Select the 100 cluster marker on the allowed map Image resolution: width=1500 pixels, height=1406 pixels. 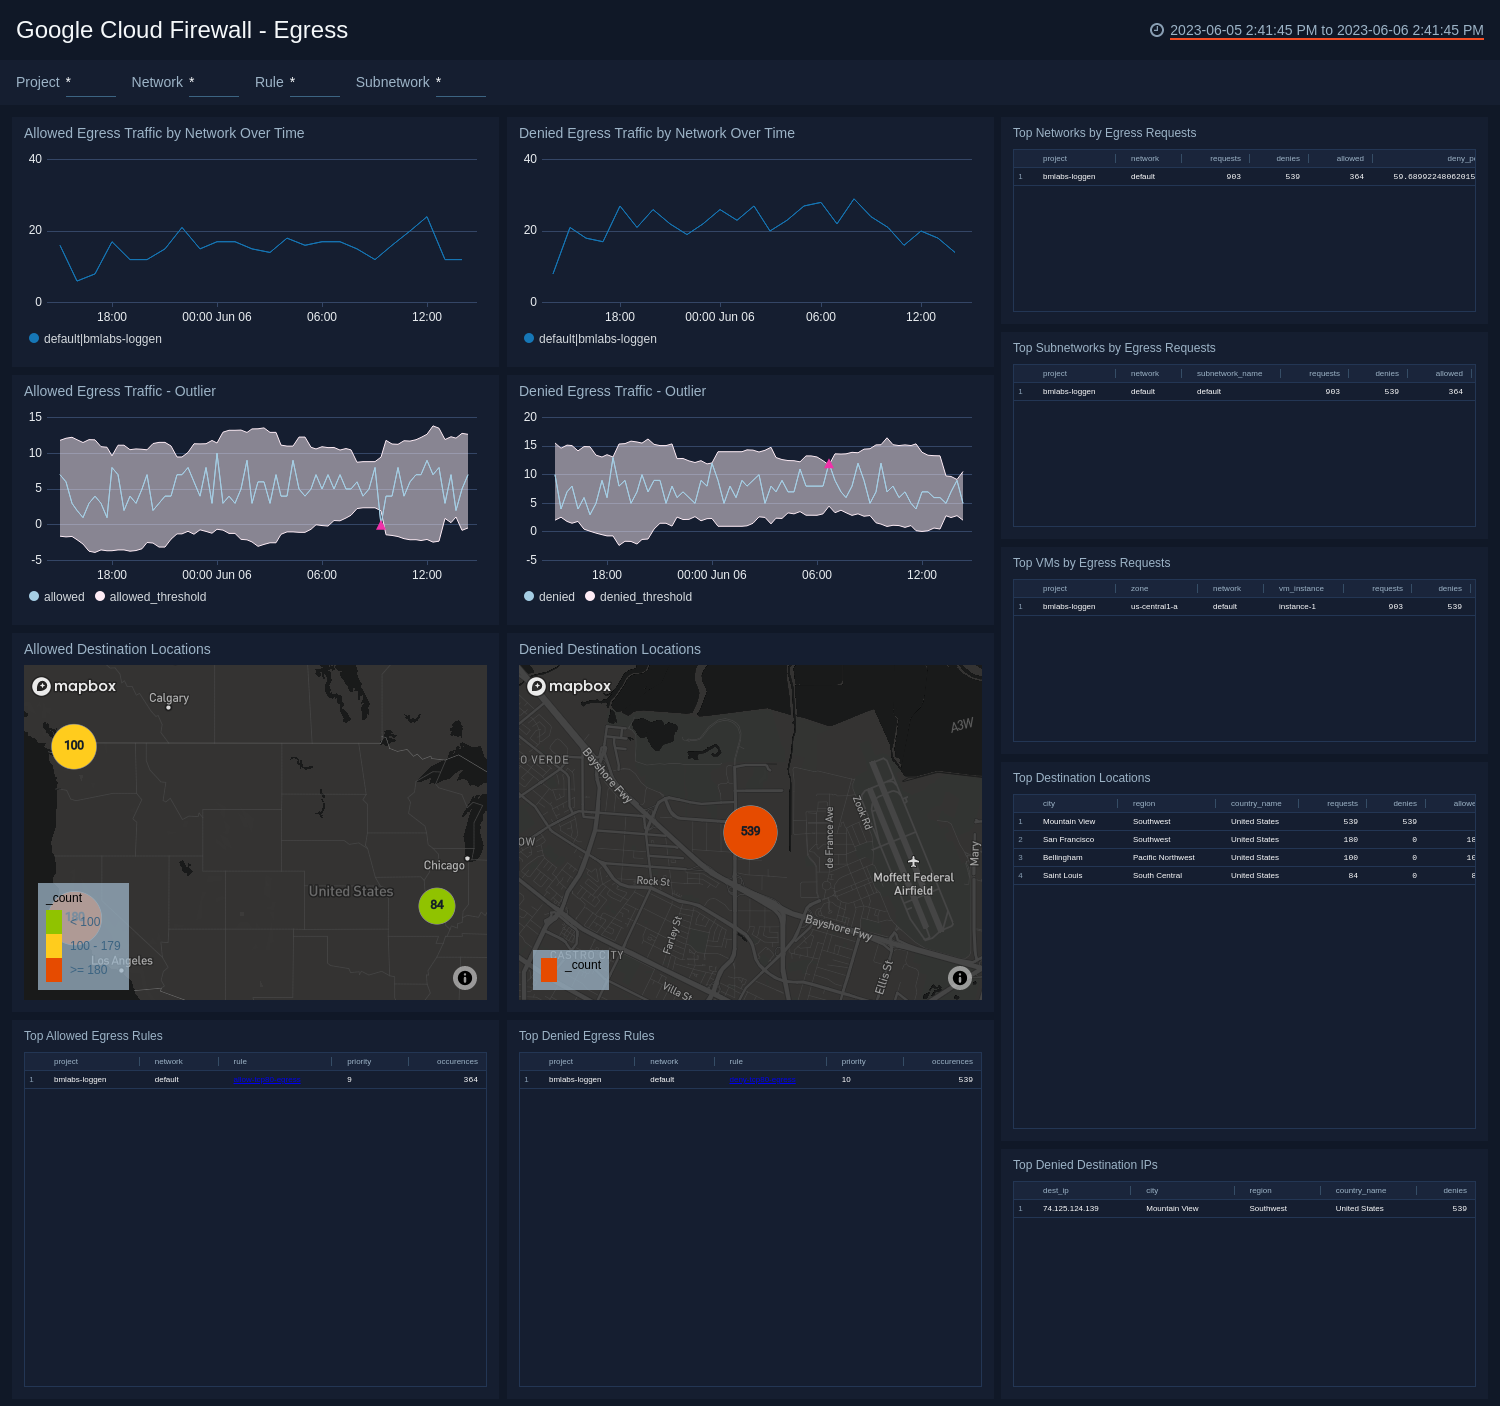click(x=72, y=745)
